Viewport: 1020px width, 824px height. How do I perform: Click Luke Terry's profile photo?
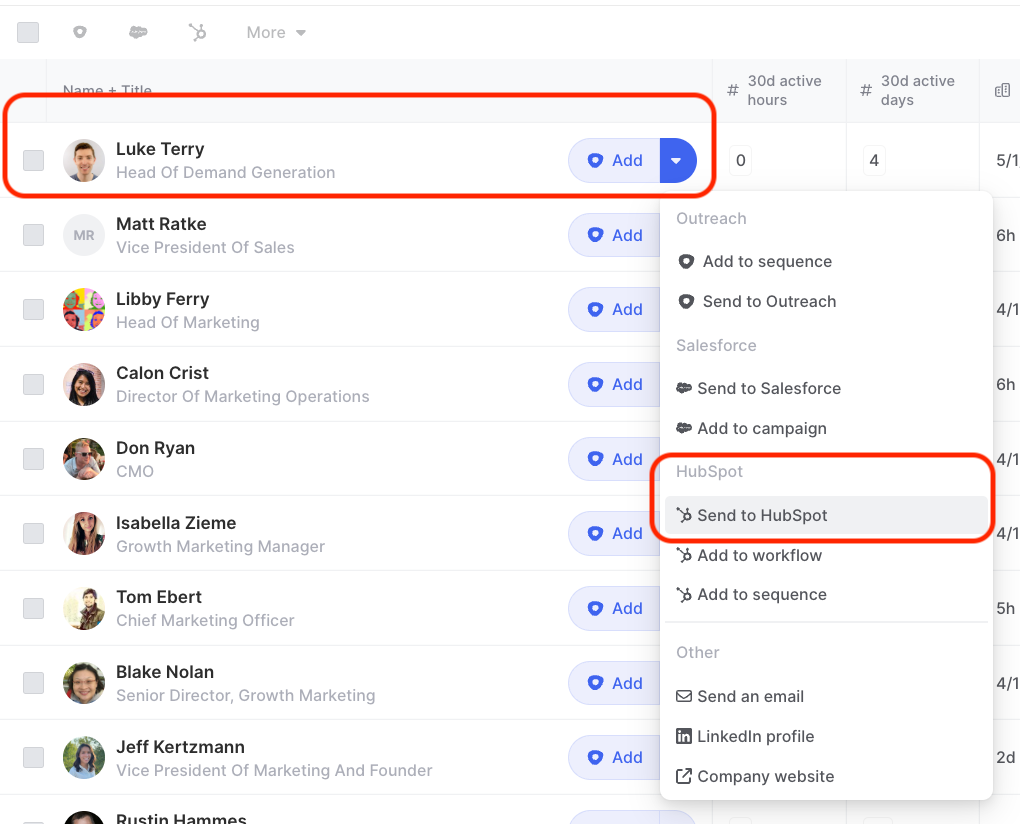click(x=84, y=160)
